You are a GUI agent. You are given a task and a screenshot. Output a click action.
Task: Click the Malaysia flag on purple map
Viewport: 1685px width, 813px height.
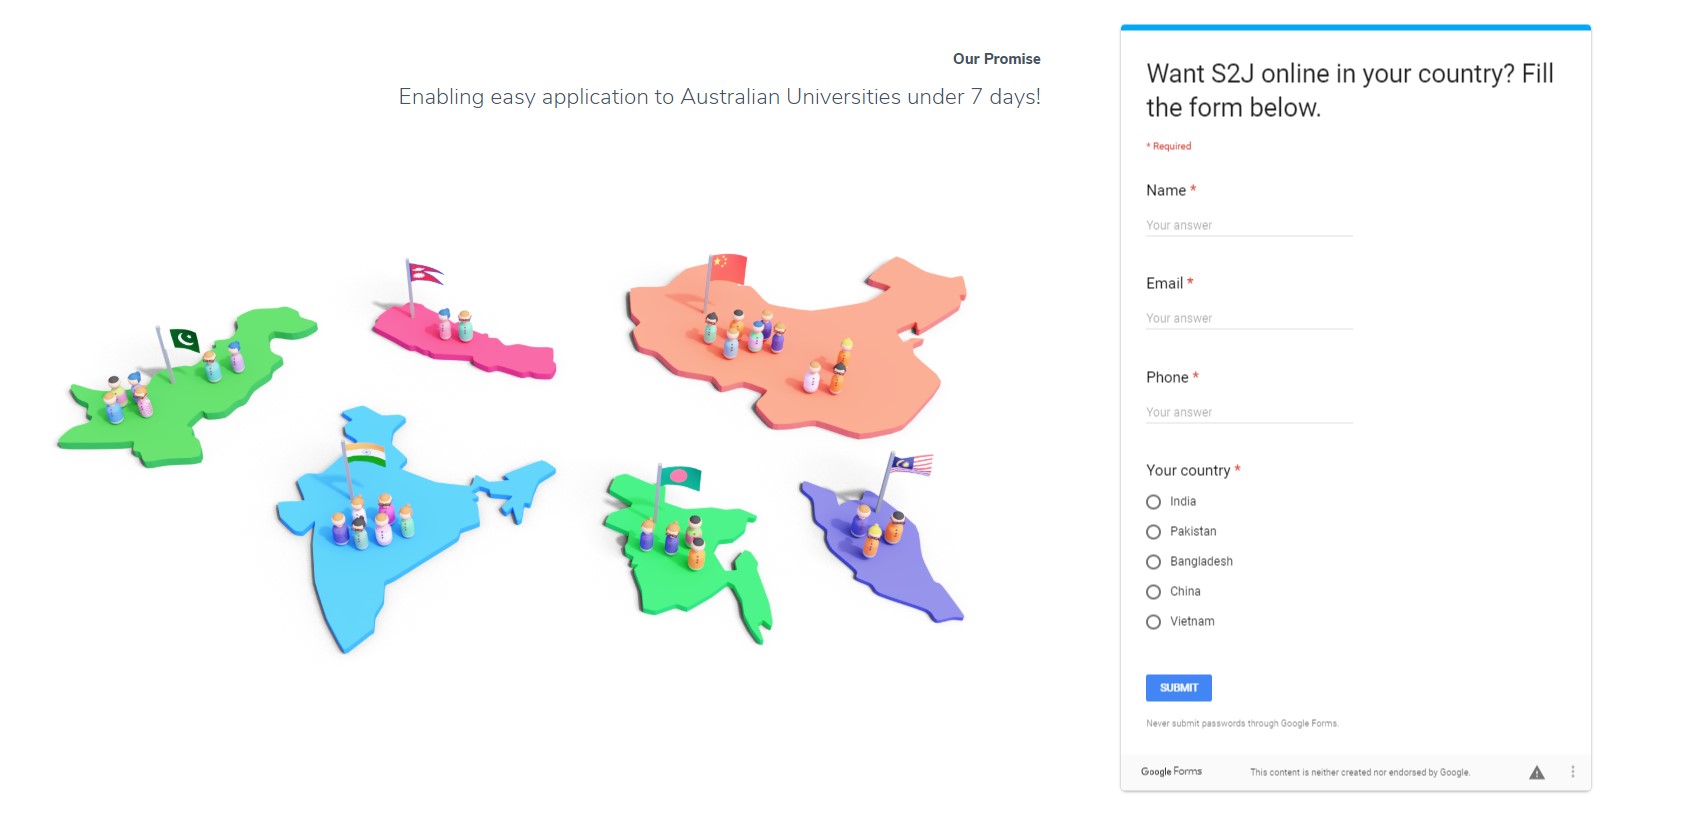point(911,465)
